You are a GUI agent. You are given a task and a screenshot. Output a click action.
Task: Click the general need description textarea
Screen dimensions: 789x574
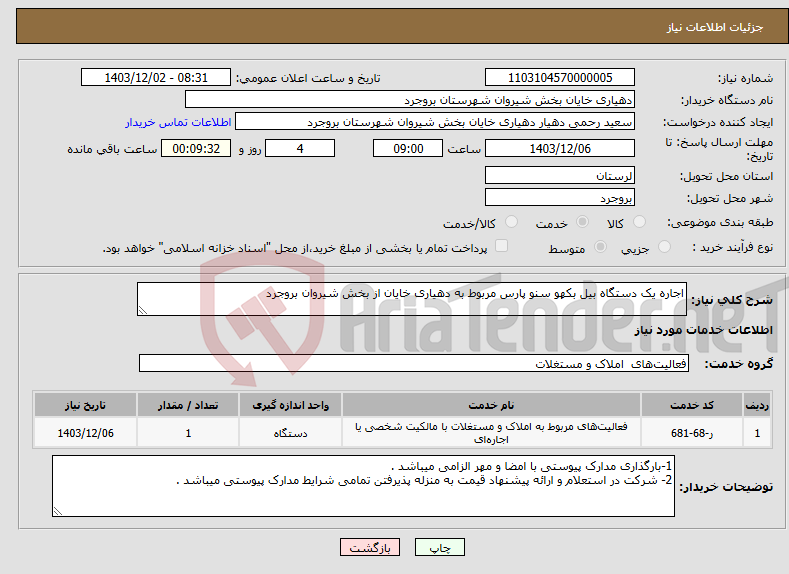(x=412, y=299)
